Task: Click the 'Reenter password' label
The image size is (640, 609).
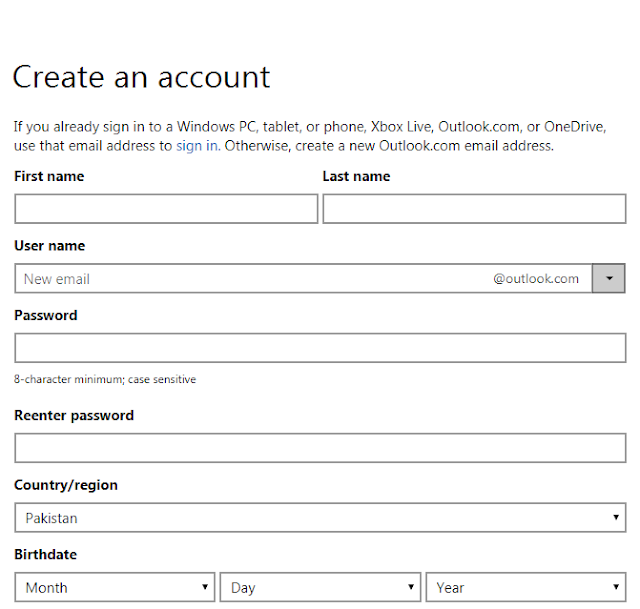Action: click(x=74, y=415)
